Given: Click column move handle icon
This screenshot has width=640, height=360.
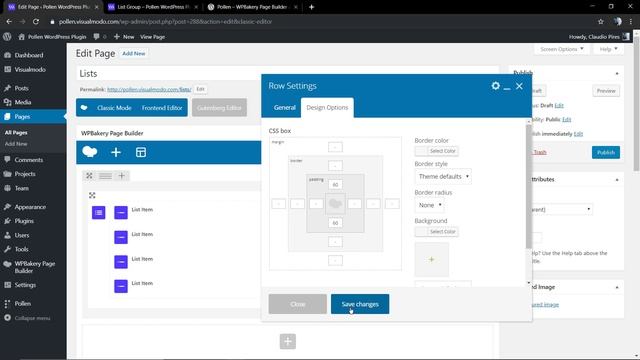Looking at the screenshot, I should coord(92,196).
